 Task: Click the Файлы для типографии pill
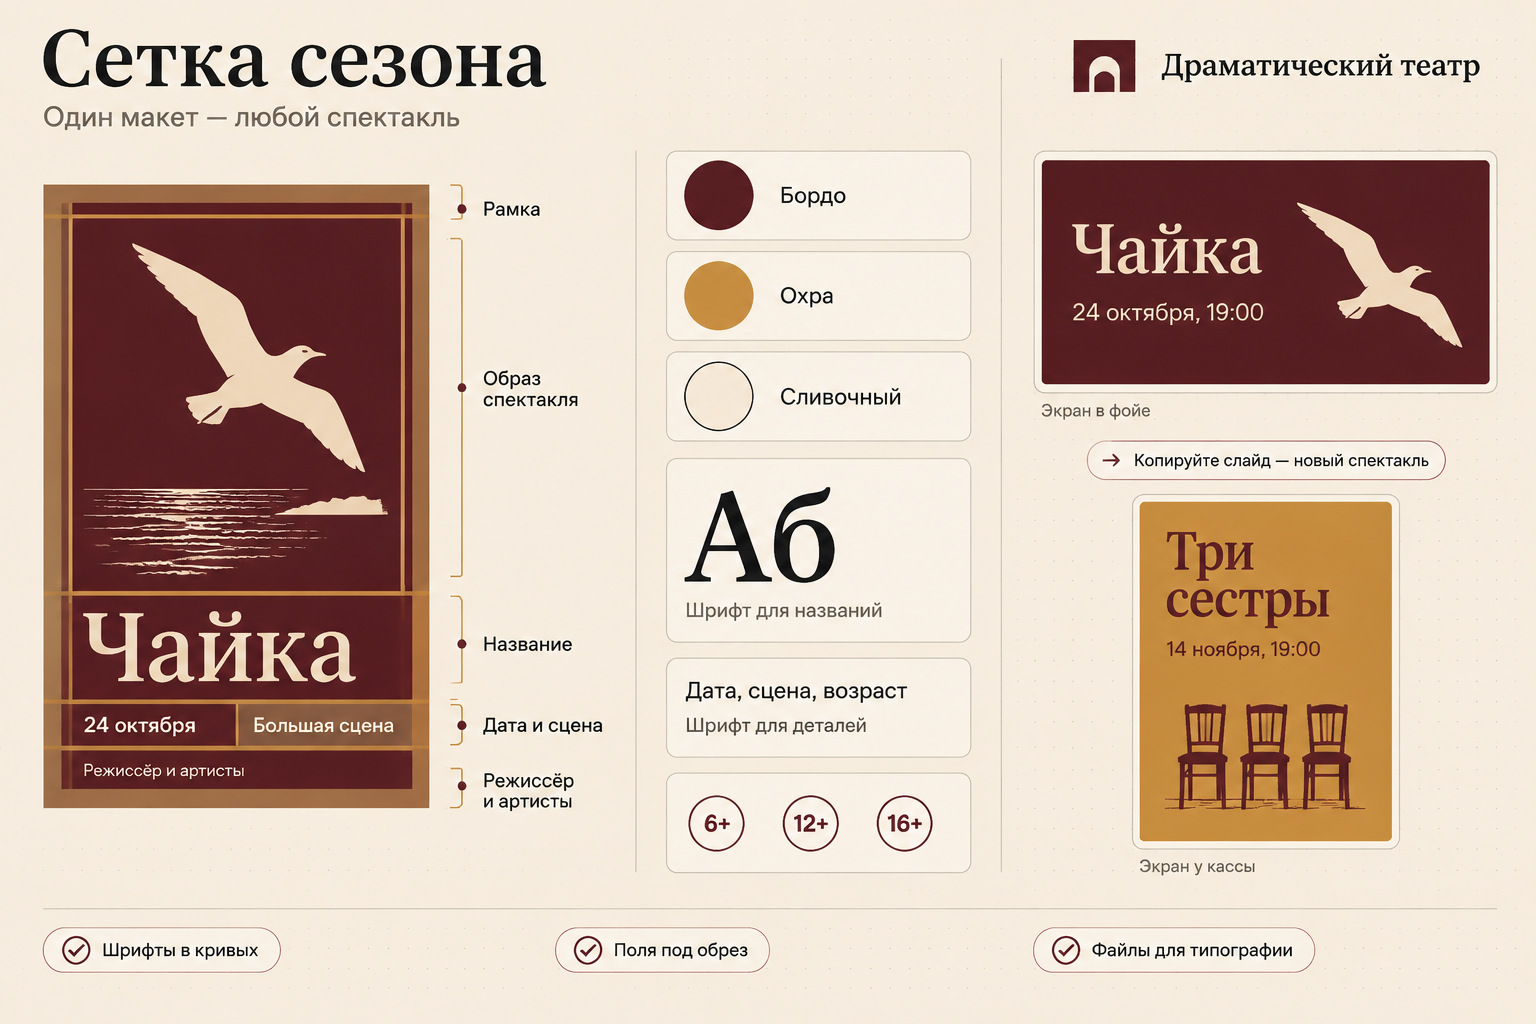coord(1174,950)
